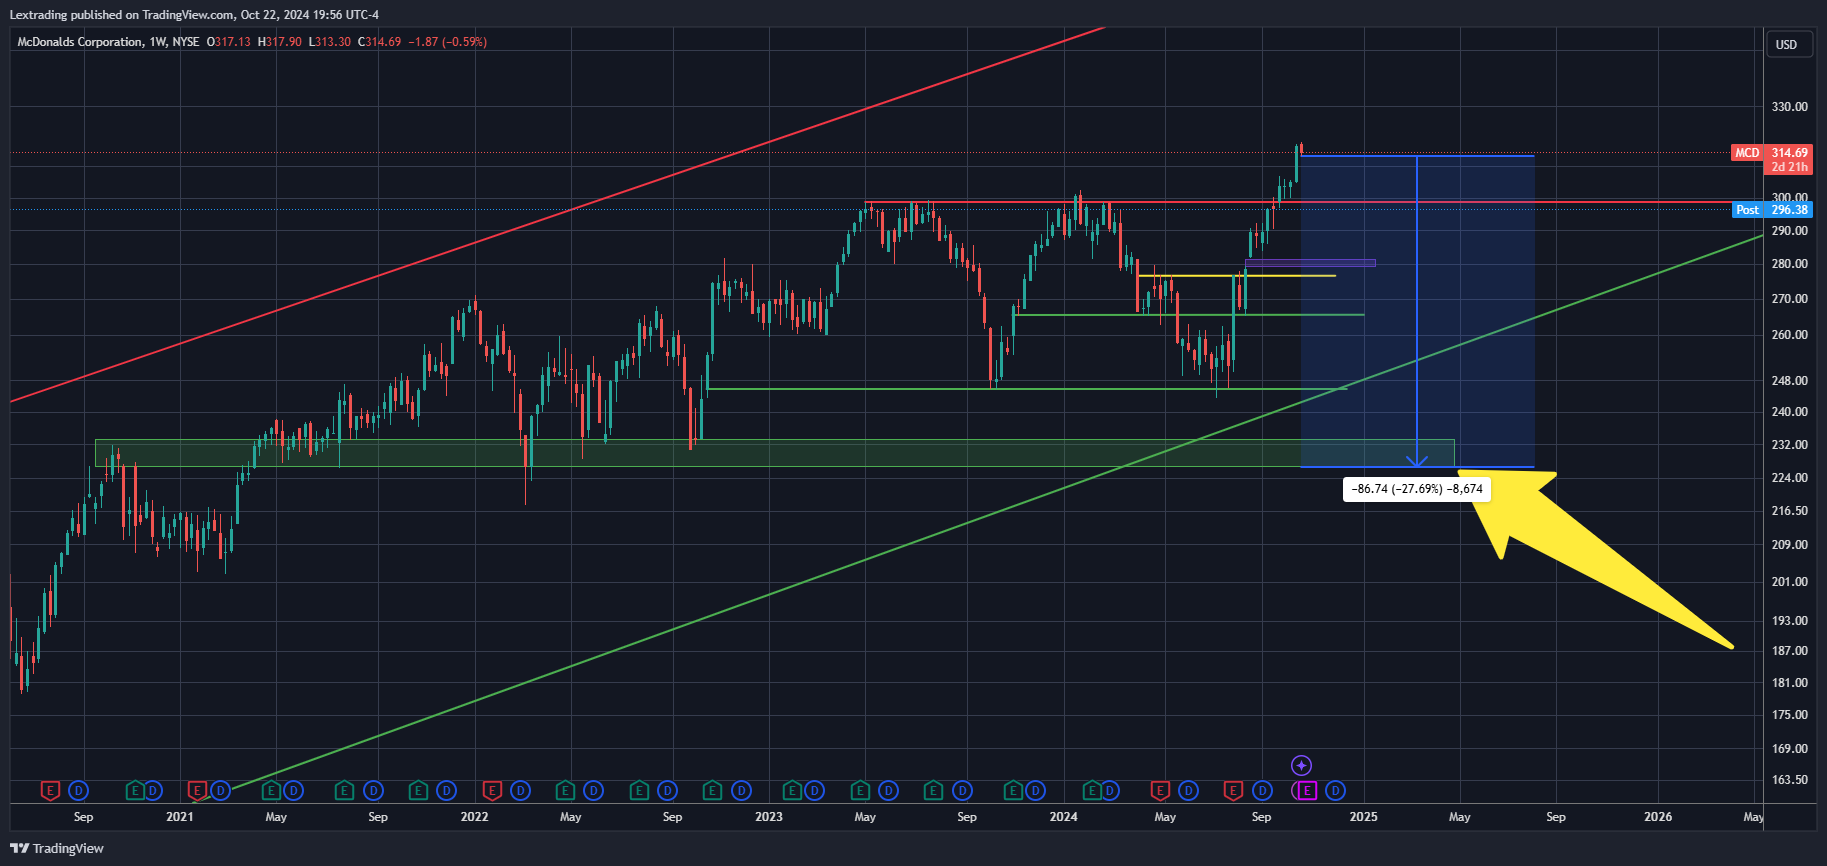The width and height of the screenshot is (1827, 866).
Task: Click the change value -1.87 (-0.59%)
Action: tap(448, 42)
